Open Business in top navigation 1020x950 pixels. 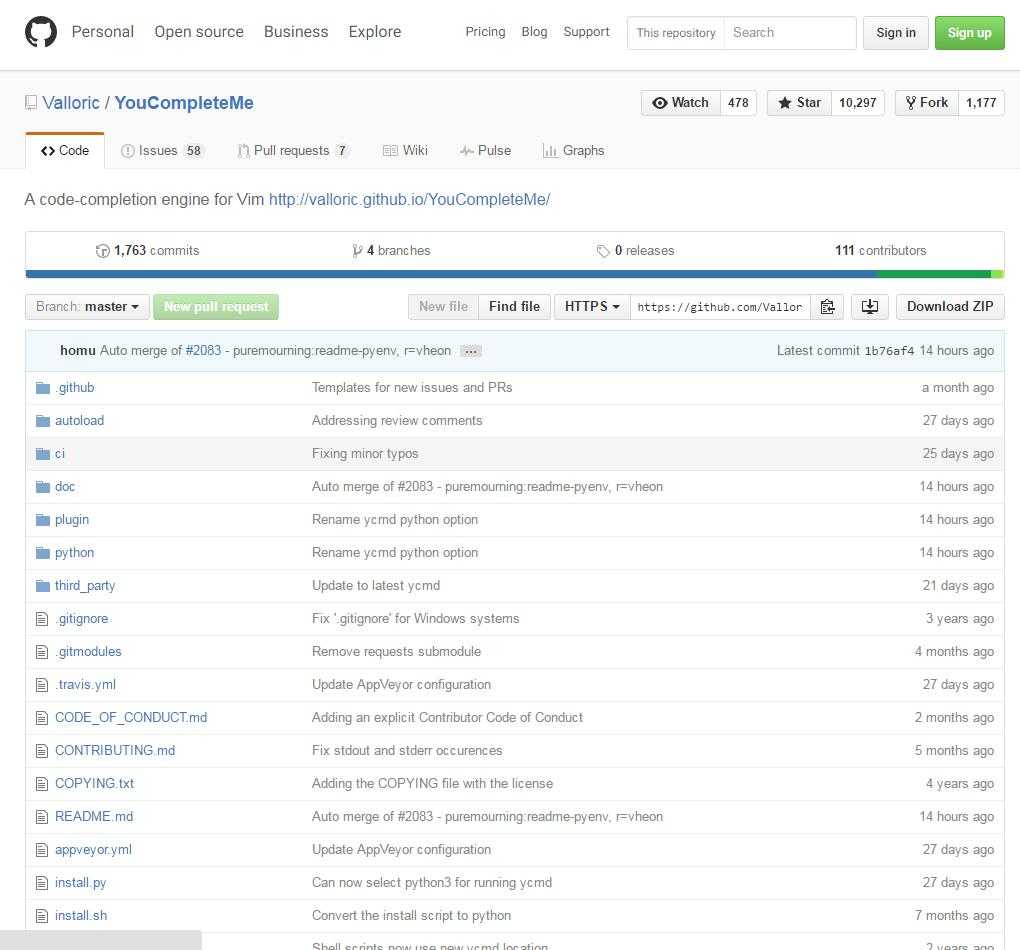[296, 32]
